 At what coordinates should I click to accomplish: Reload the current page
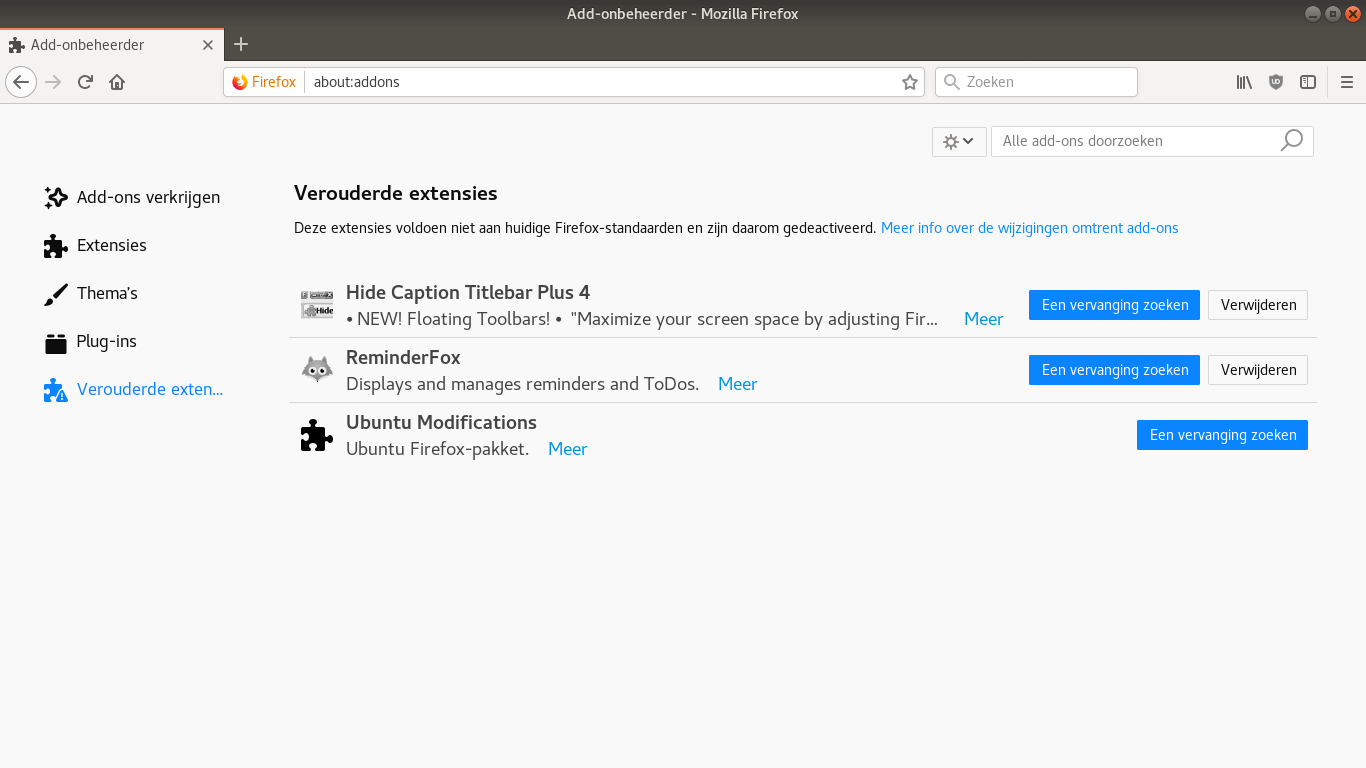[85, 82]
